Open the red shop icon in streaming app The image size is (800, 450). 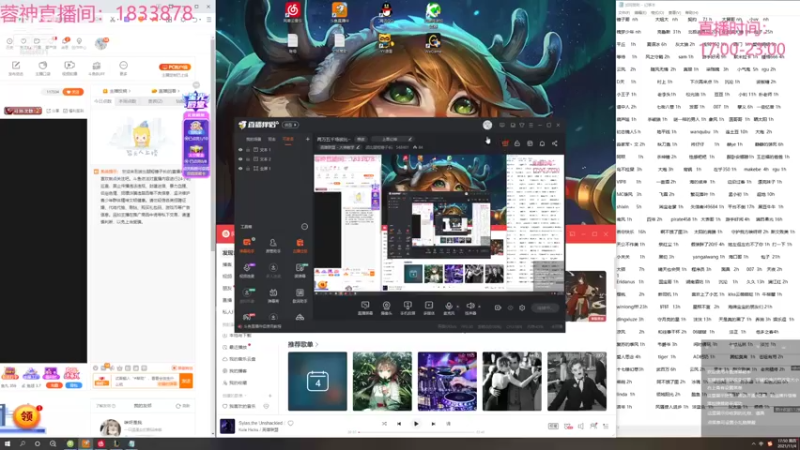505,143
